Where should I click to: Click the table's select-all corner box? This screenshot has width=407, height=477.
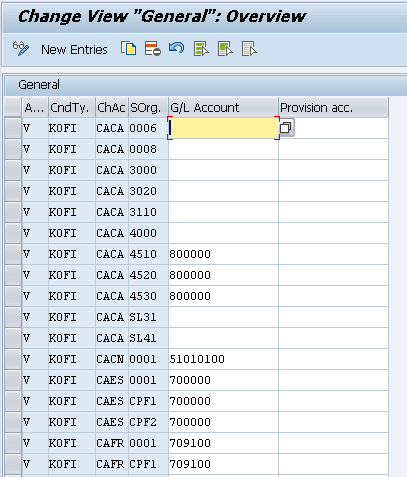pos(13,107)
